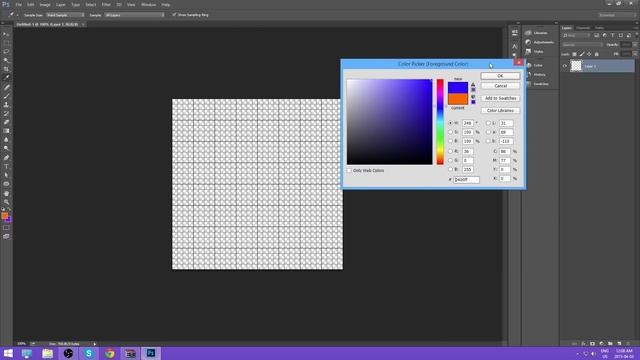Select the Eraser tool
This screenshot has height=360, width=640.
[x=6, y=122]
